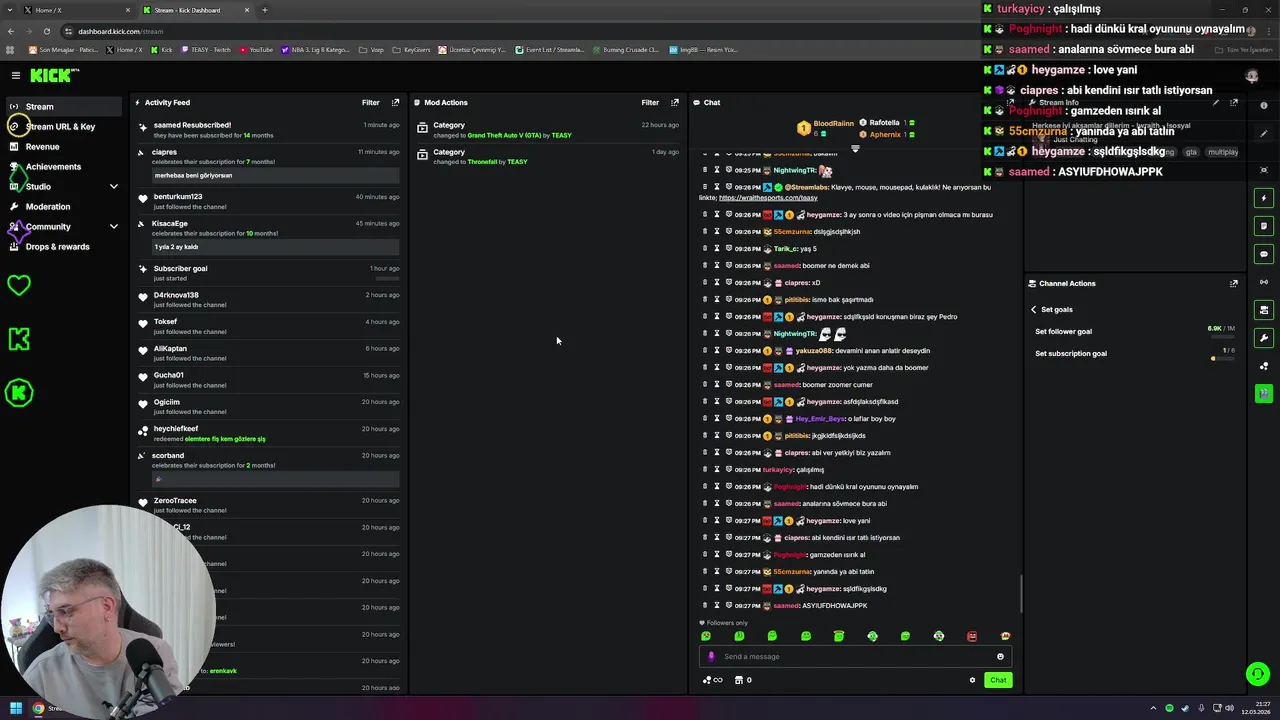Collapse chat with the arrow under pinned users
Viewport: 1280px width, 720px height.
[x=855, y=149]
